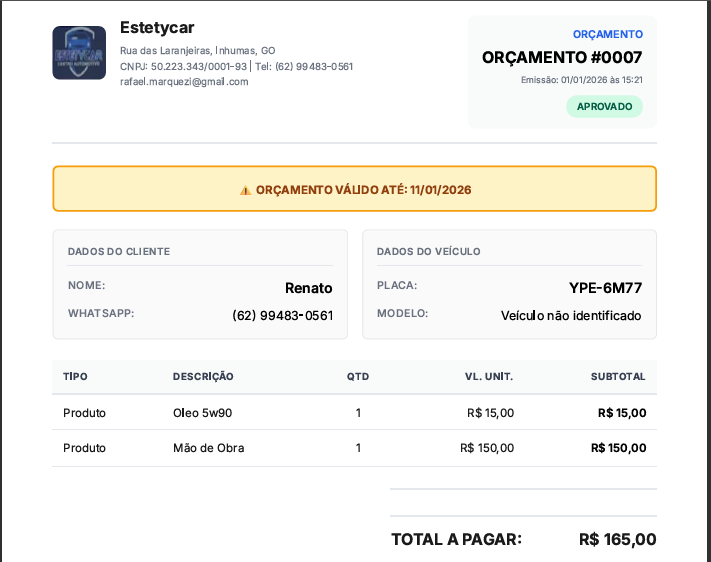Click the bold subtotal R$ 150,00

point(618,448)
